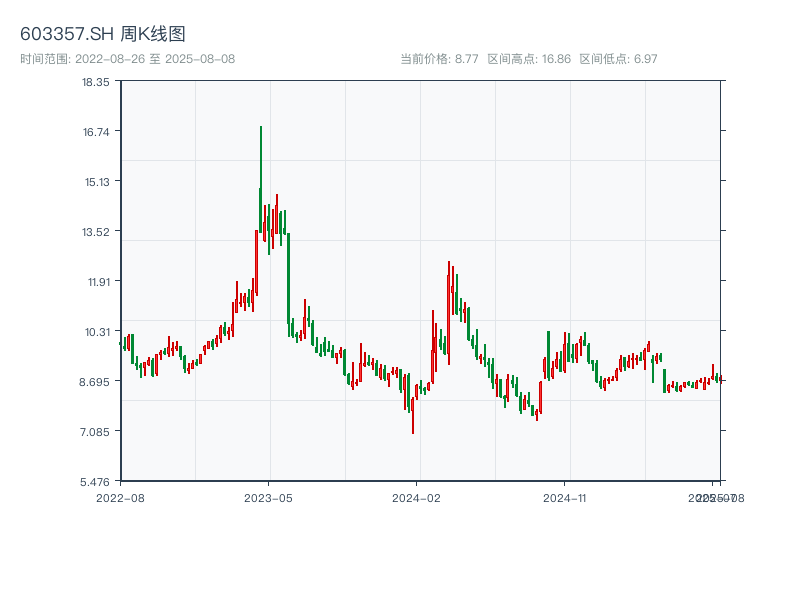
Task: Click the current price label 当前价格: 8.77
Action: tap(439, 59)
